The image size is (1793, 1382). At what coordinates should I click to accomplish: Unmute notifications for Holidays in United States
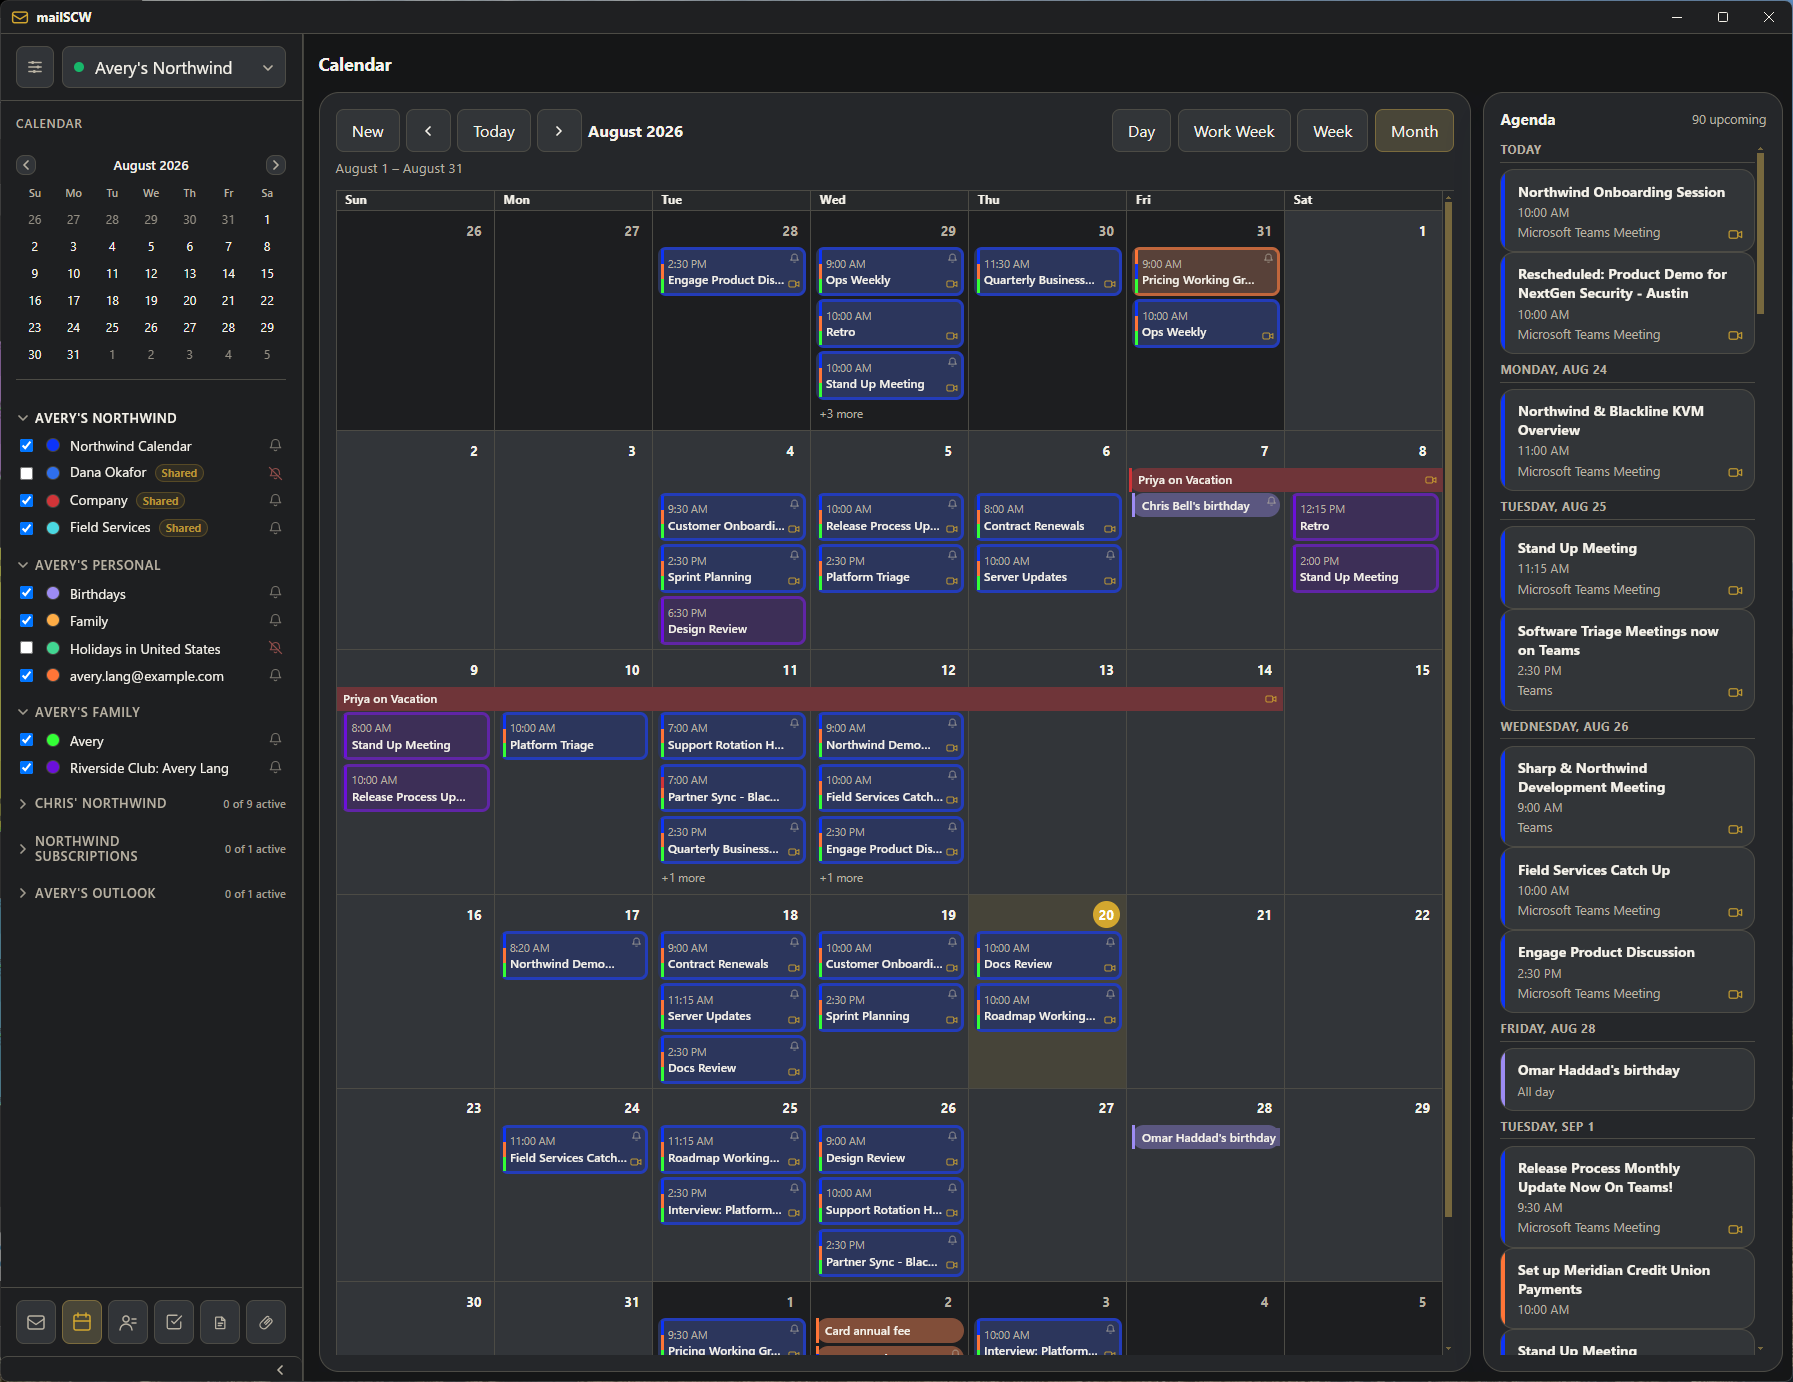point(275,648)
